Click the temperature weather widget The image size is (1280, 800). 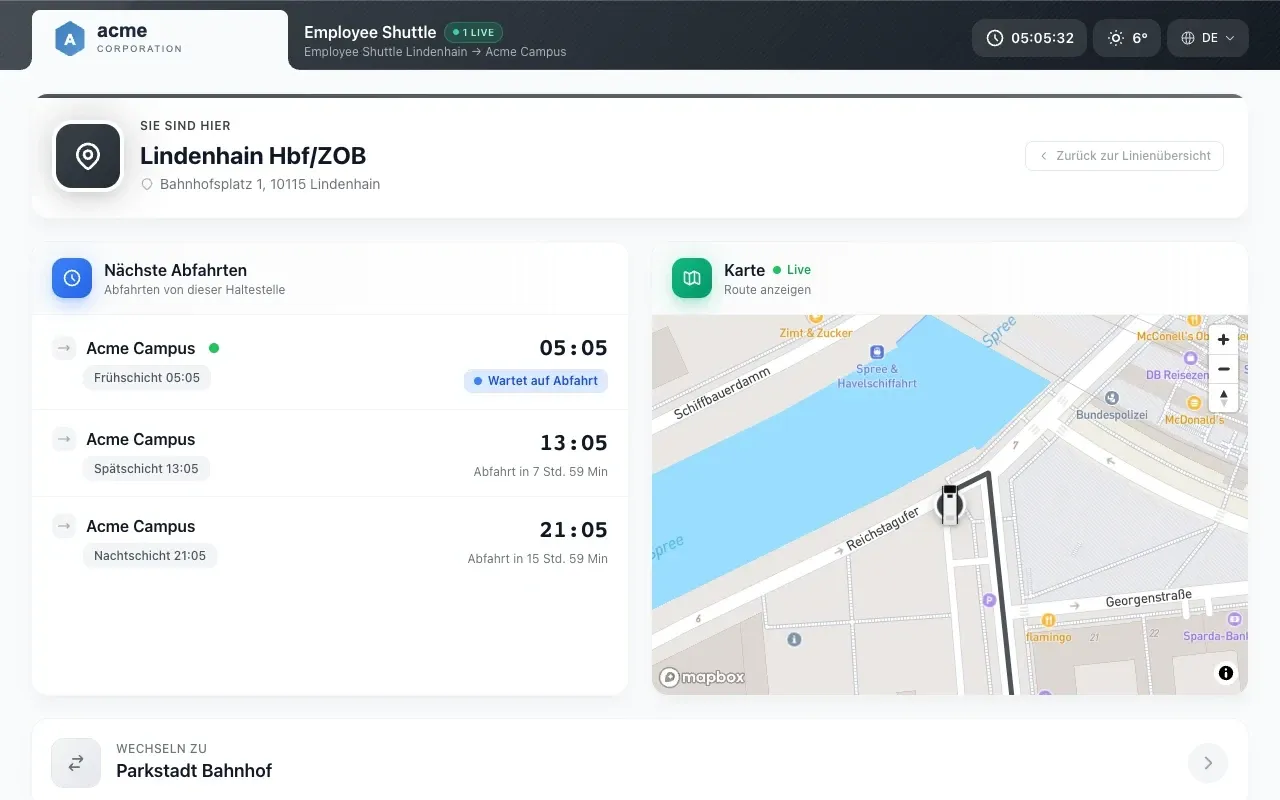coord(1127,38)
